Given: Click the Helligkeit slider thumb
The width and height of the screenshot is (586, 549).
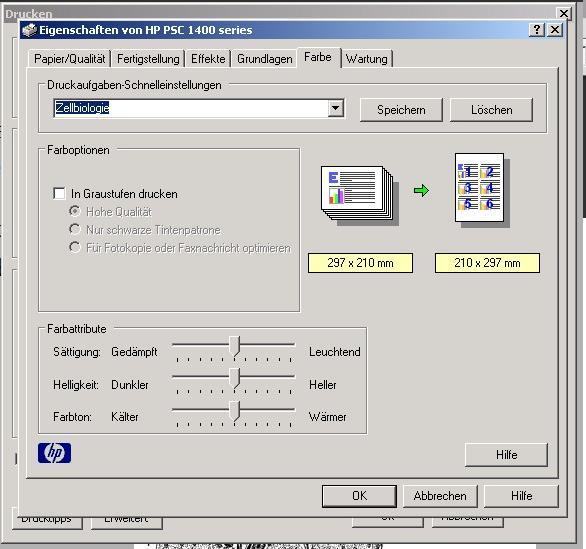Looking at the screenshot, I should click(235, 379).
